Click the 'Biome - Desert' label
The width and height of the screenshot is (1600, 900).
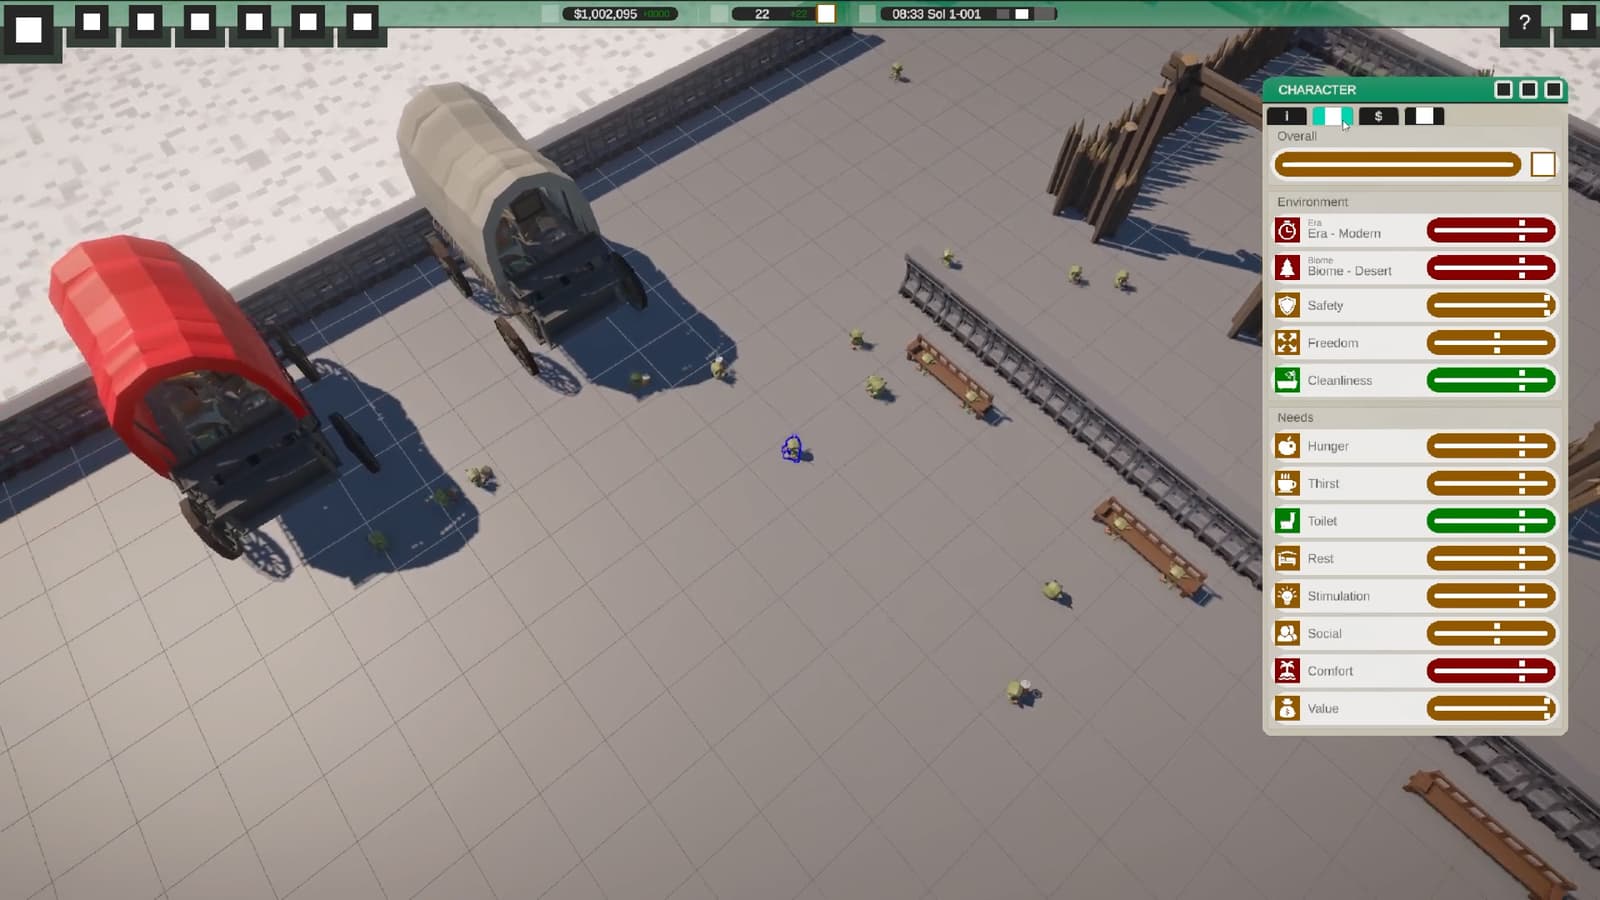(x=1349, y=271)
